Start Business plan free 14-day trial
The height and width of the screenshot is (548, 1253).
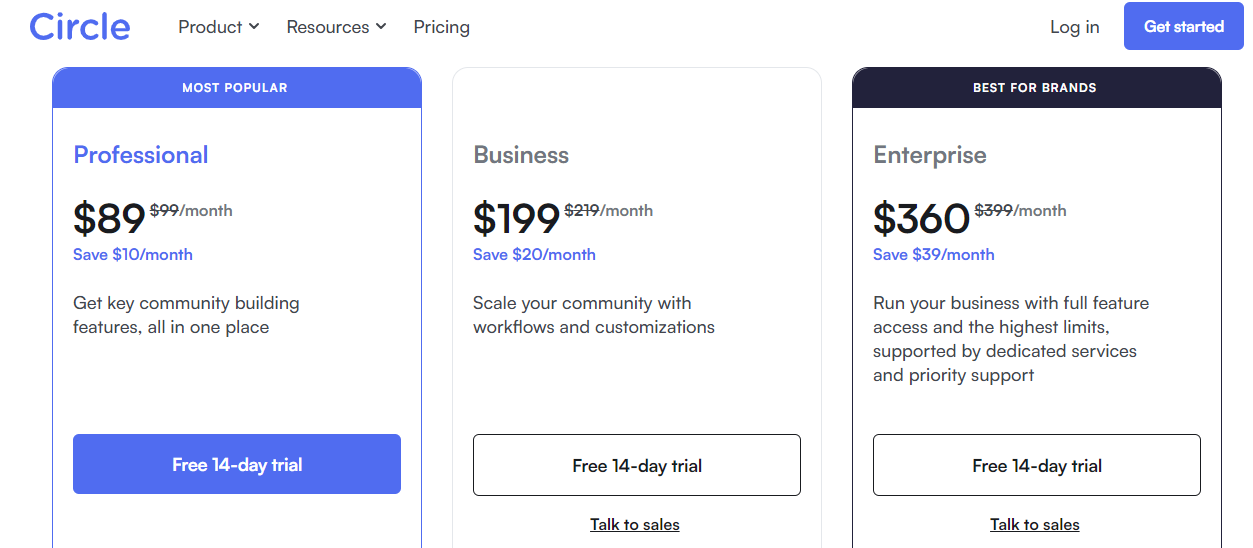click(x=637, y=465)
